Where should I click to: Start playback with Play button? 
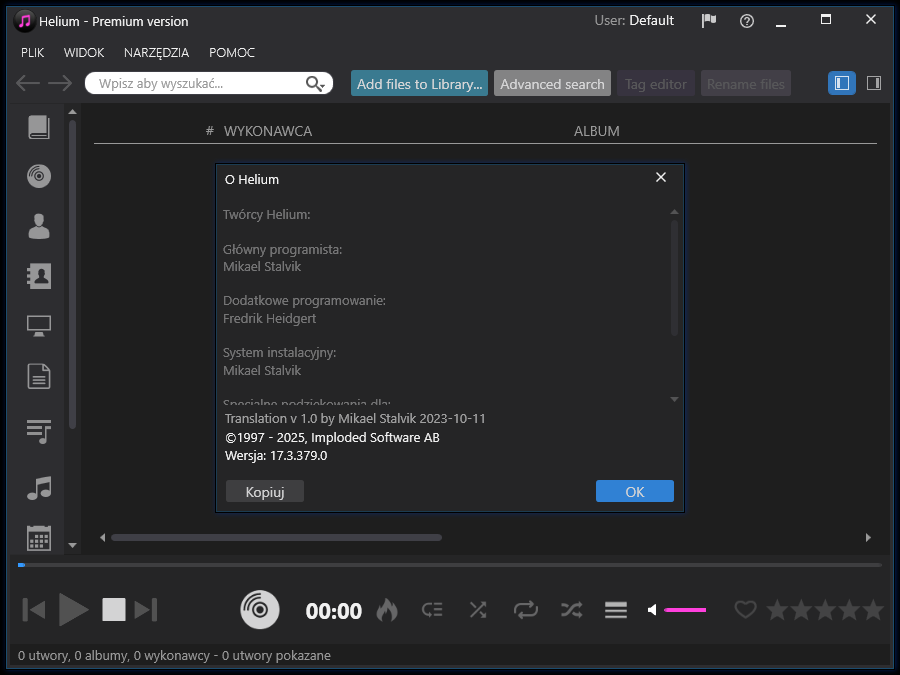click(73, 610)
